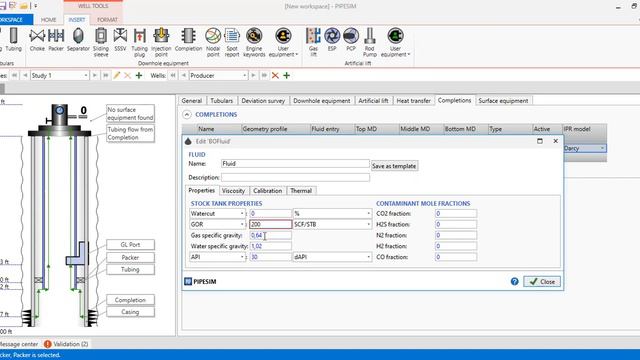This screenshot has width=640, height=360.
Task: Insert a Rod Pump
Action: (x=370, y=42)
